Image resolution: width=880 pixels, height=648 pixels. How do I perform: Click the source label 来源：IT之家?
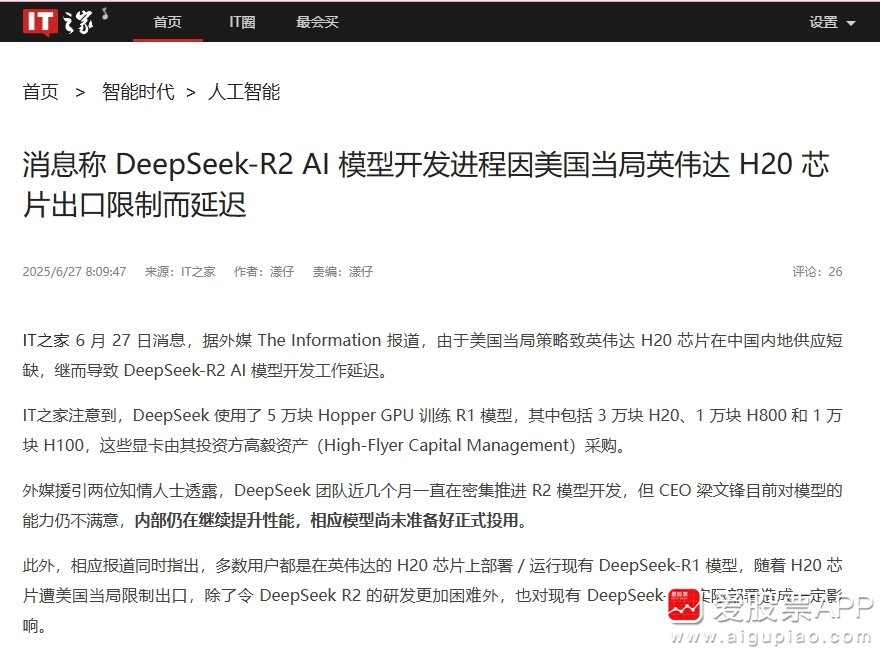pos(180,272)
